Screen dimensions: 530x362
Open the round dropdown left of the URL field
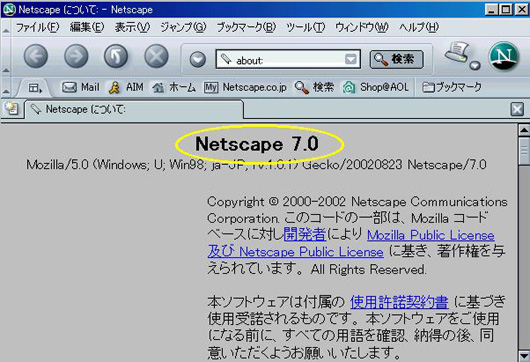coord(197,60)
